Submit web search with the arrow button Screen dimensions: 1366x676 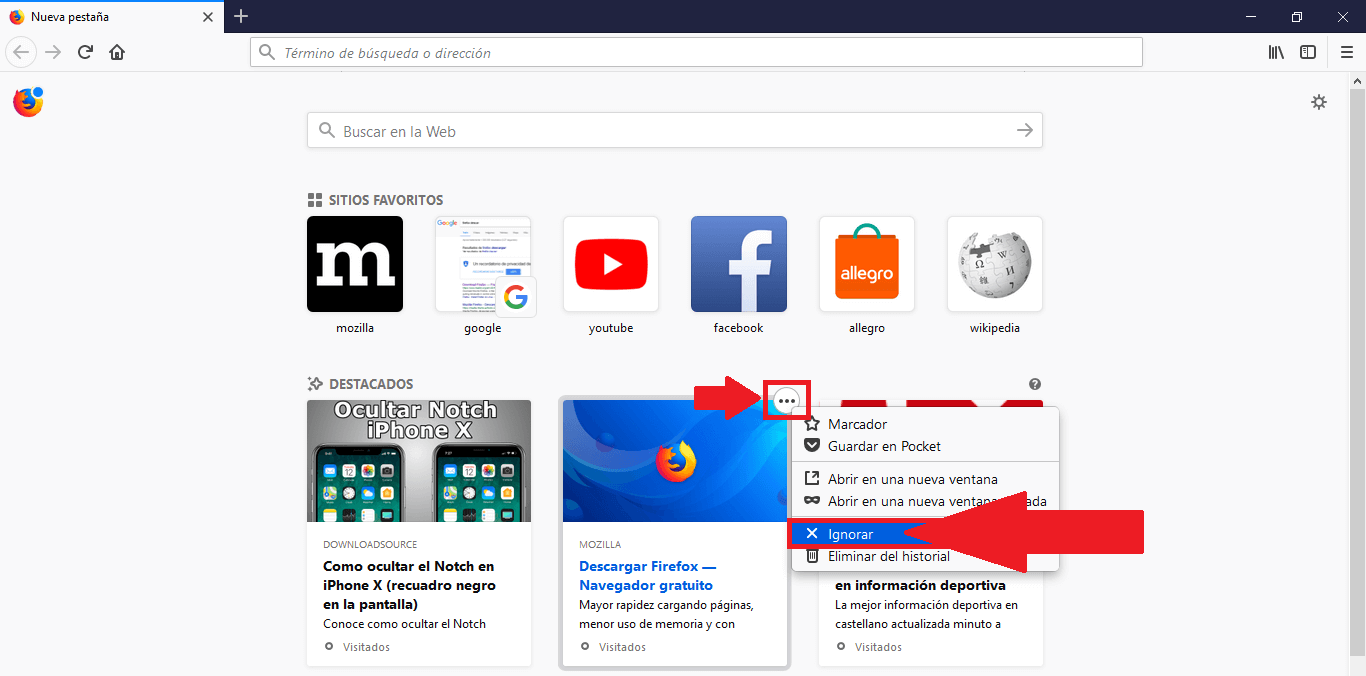(1024, 131)
